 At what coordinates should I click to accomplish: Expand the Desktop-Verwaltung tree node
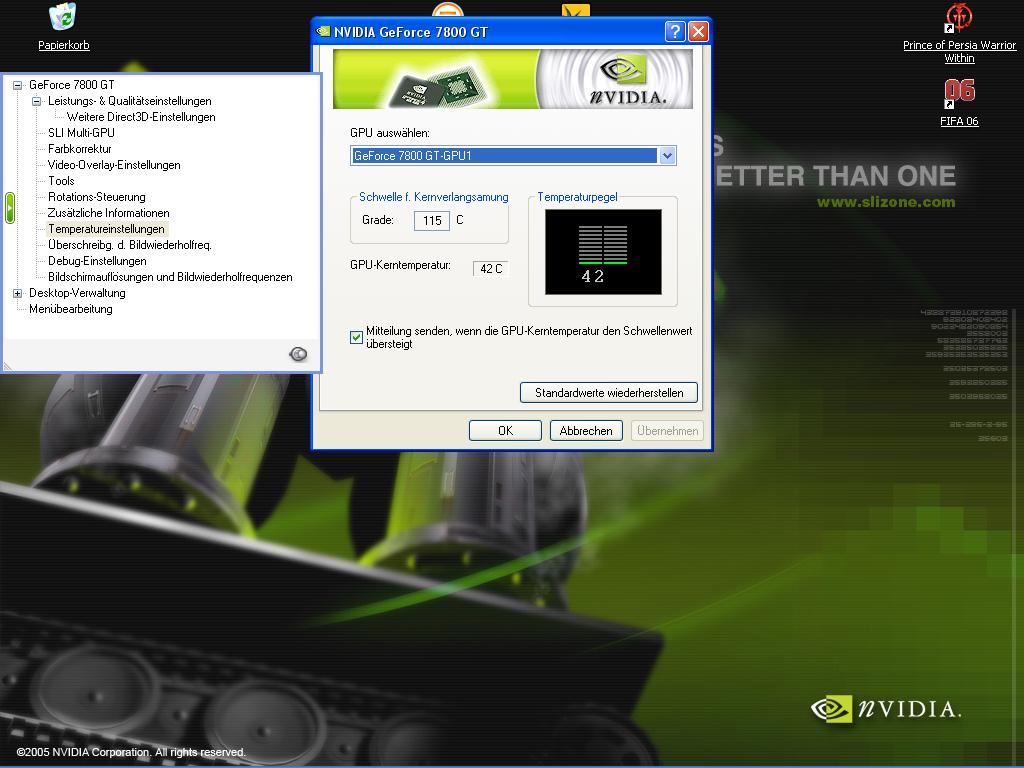pyautogui.click(x=18, y=293)
